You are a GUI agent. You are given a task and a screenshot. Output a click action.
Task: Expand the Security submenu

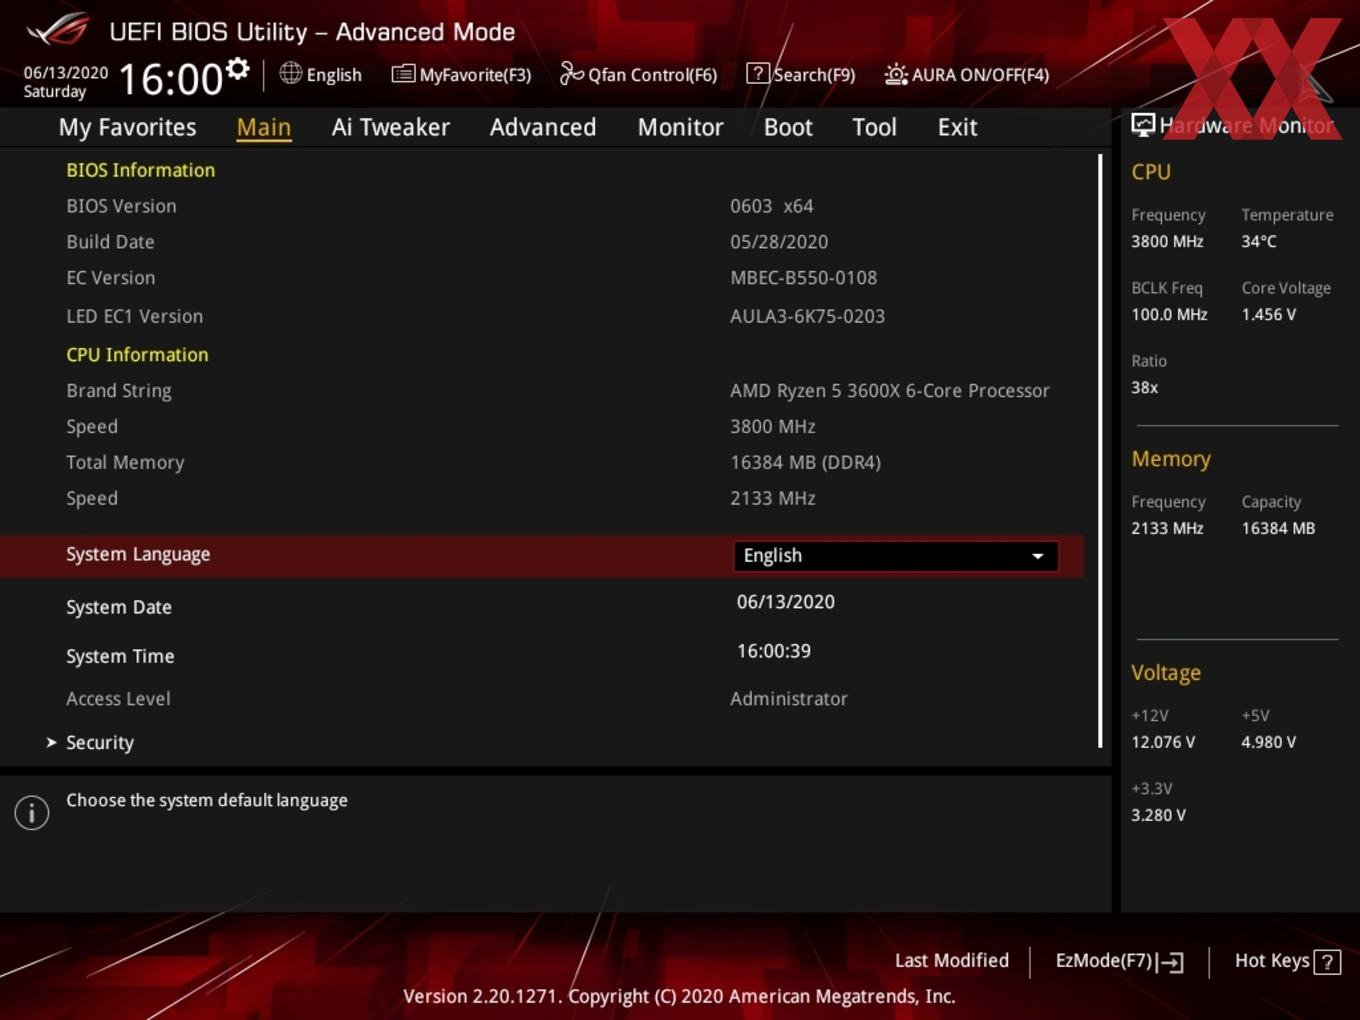pyautogui.click(x=99, y=742)
